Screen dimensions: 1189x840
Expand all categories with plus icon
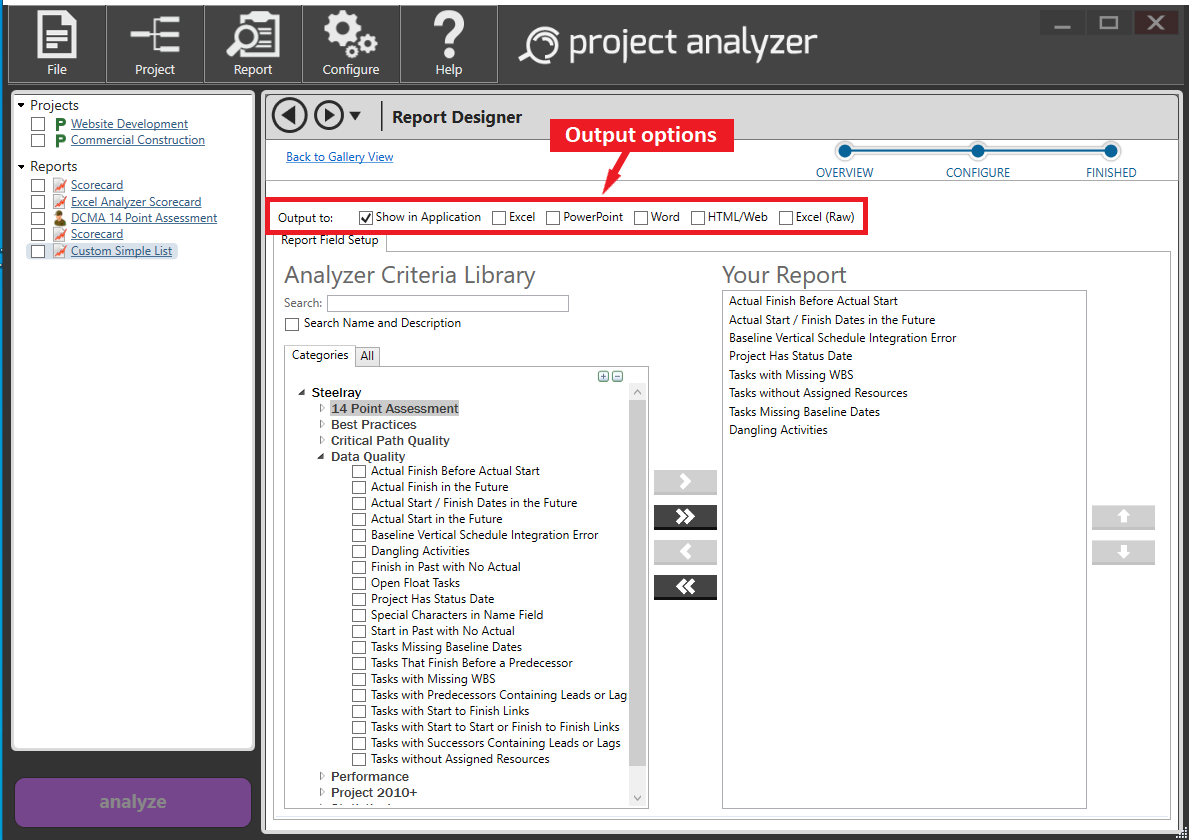pos(603,377)
